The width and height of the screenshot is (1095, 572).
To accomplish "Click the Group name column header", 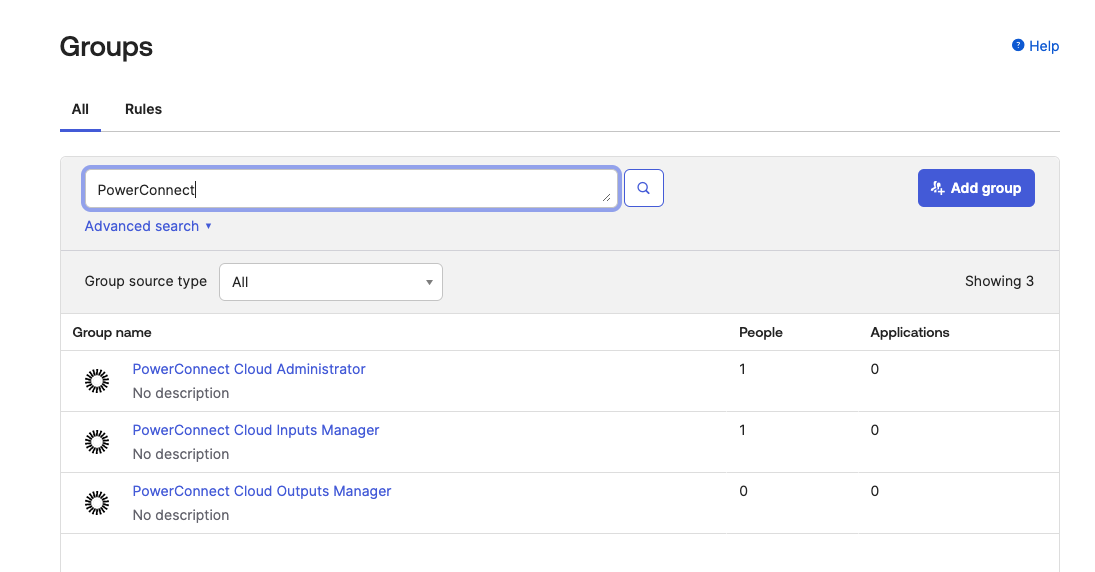I will tap(112, 332).
